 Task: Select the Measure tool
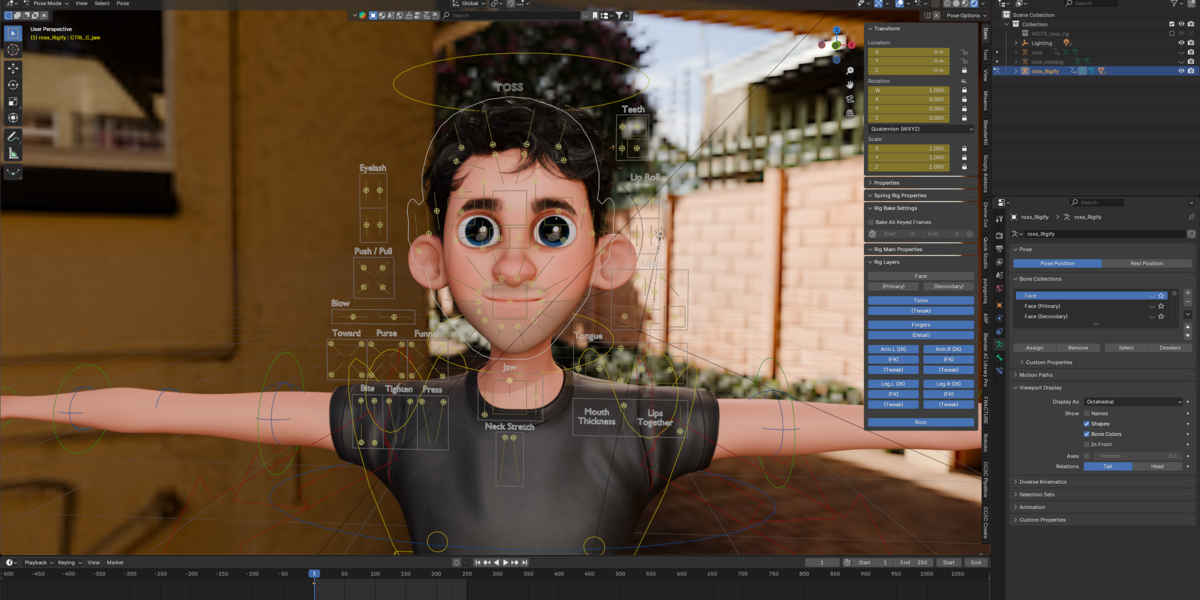click(x=13, y=153)
